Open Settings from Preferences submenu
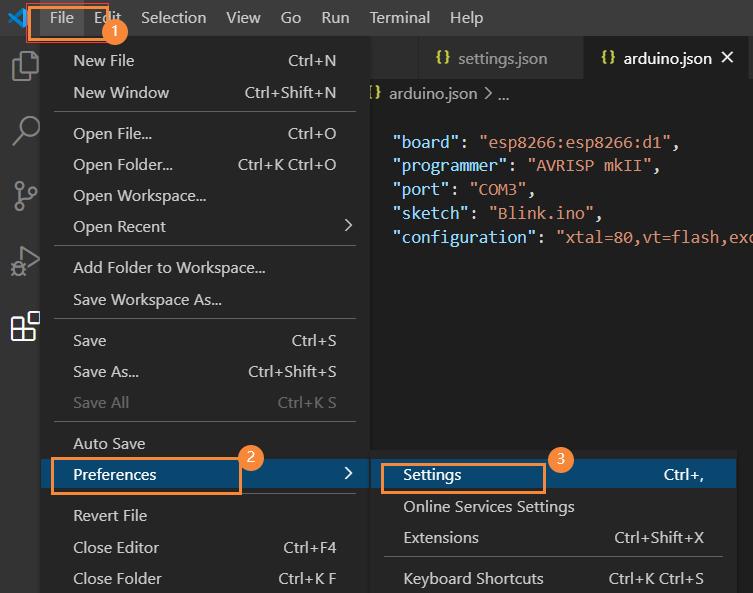Viewport: 753px width, 593px height. tap(553, 474)
